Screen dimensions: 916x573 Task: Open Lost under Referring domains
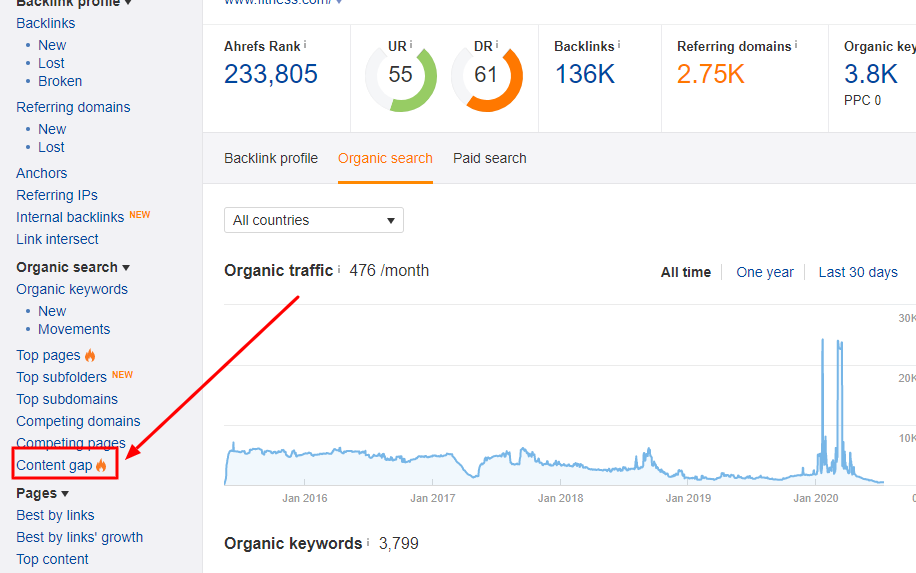point(51,147)
